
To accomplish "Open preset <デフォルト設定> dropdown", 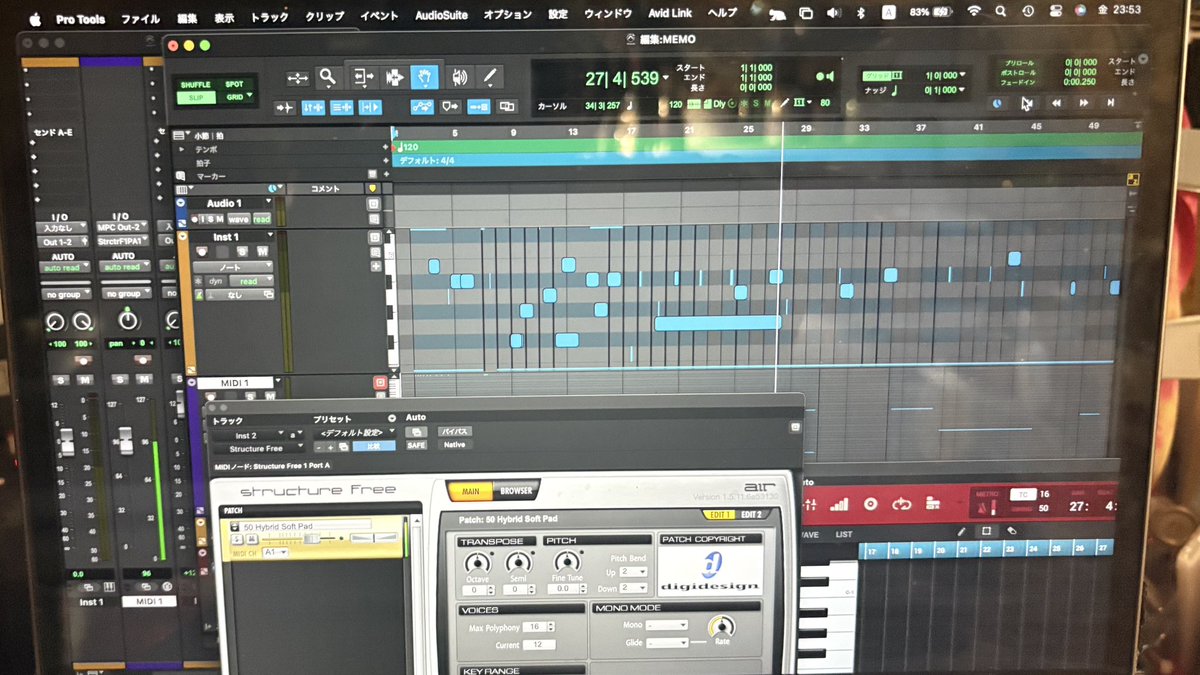I will (x=354, y=433).
